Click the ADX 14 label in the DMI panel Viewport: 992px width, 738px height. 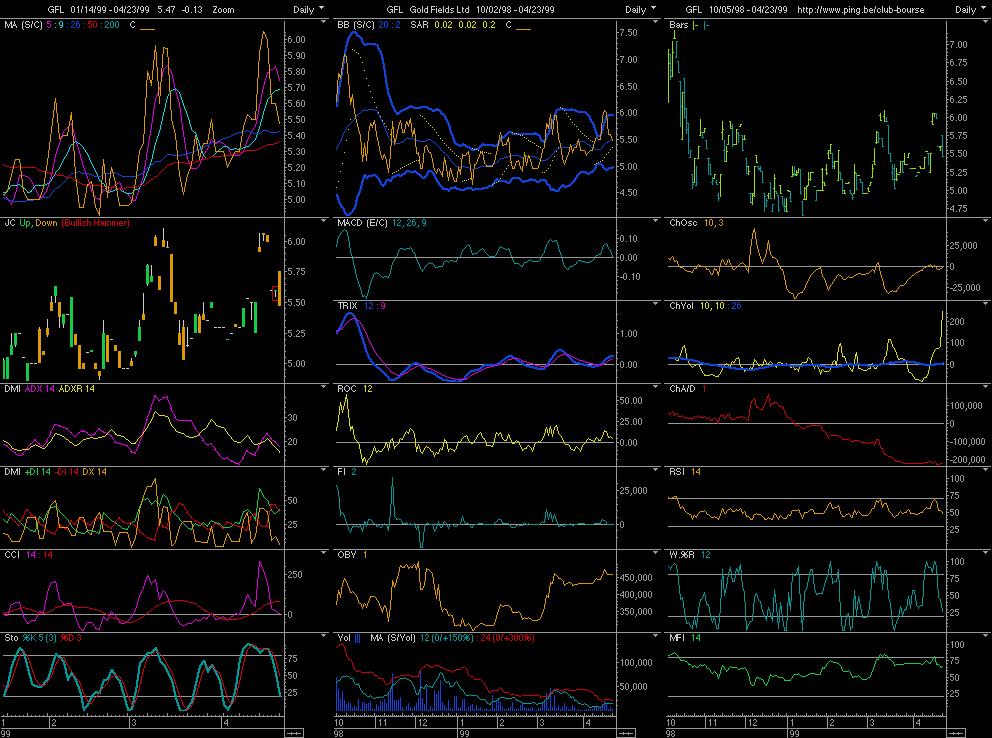click(x=40, y=389)
